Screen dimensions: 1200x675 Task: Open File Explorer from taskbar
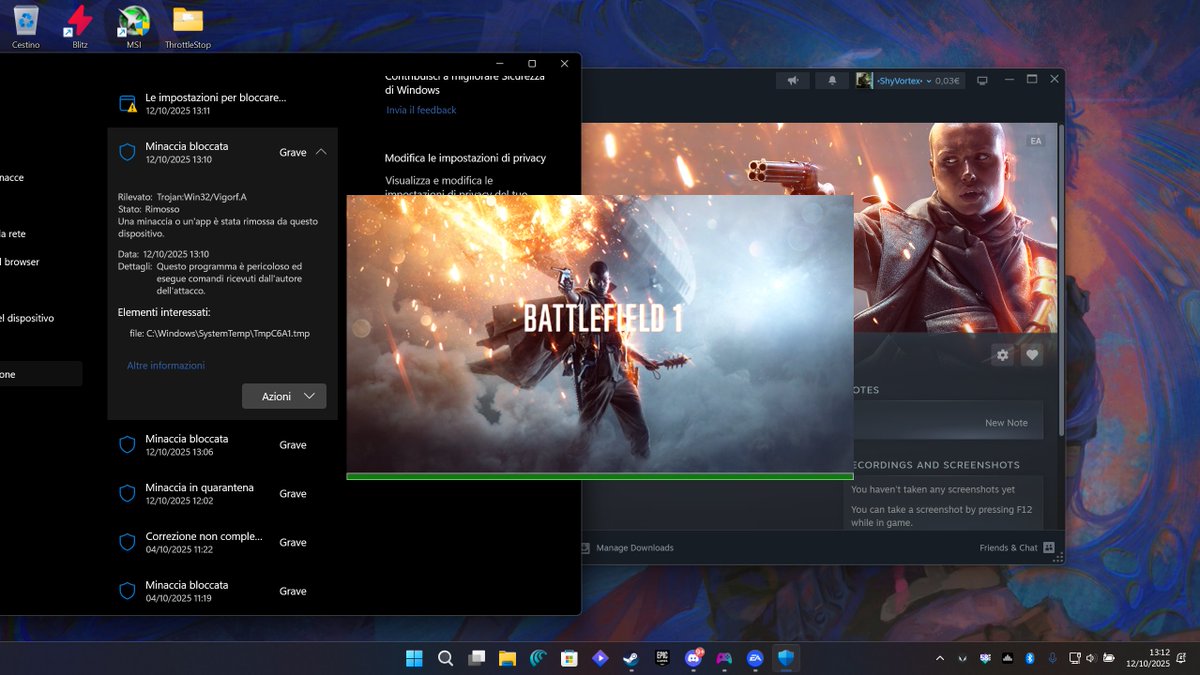click(x=507, y=658)
